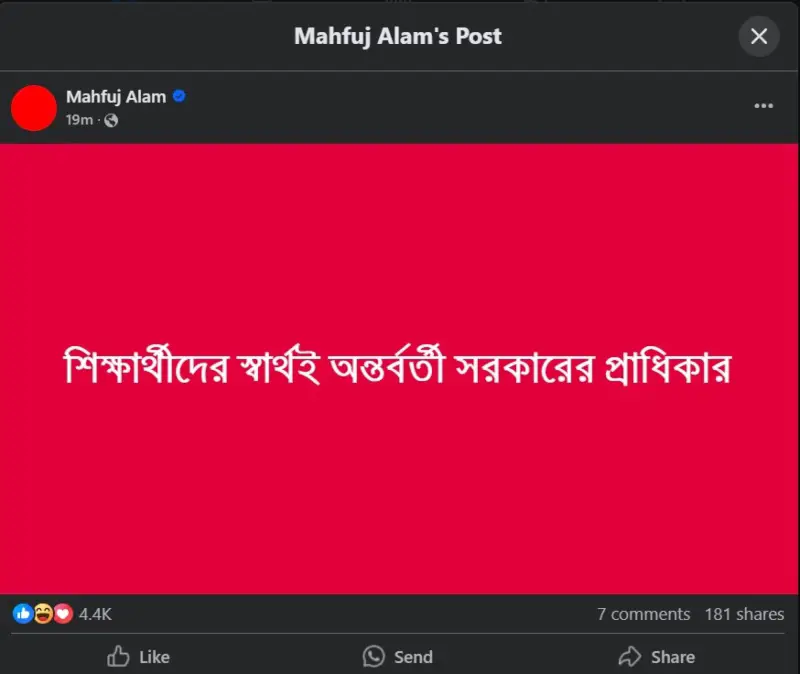Click the Share arrow icon

point(630,656)
